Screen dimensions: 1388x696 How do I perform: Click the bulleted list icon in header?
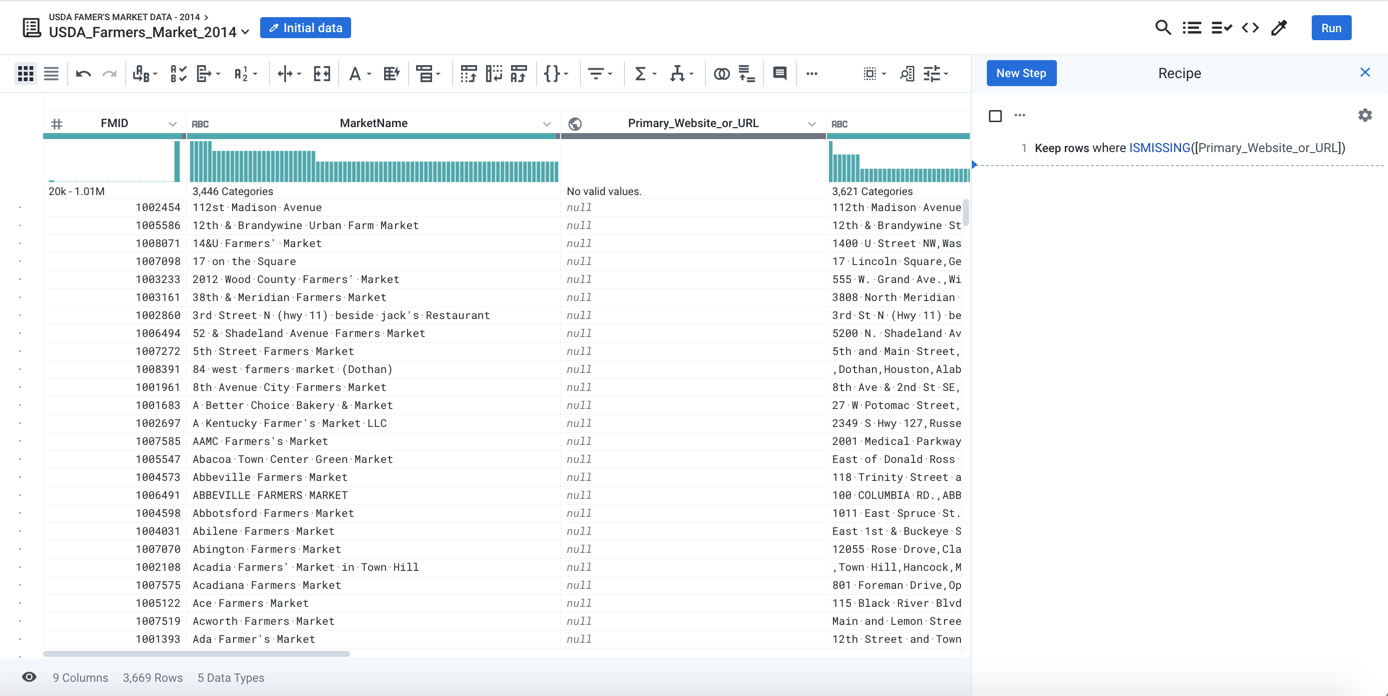1191,28
